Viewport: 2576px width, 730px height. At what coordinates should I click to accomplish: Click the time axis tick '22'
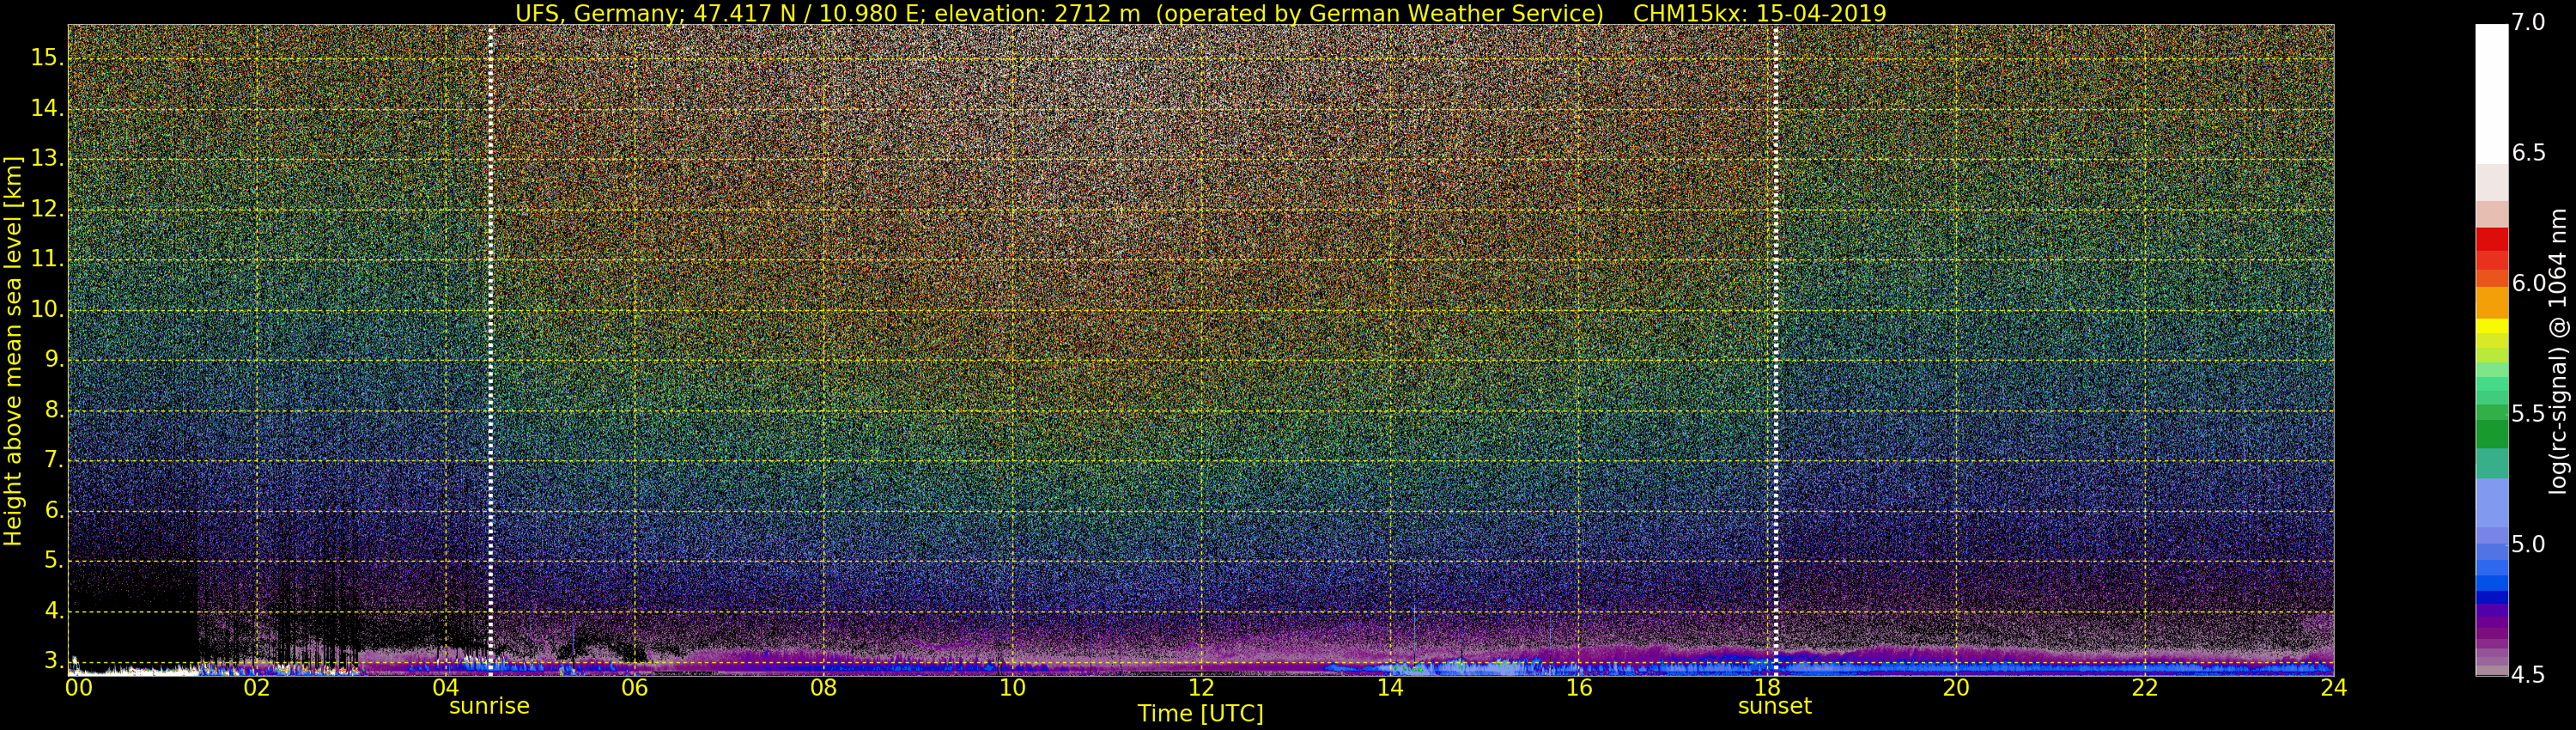(x=2145, y=688)
